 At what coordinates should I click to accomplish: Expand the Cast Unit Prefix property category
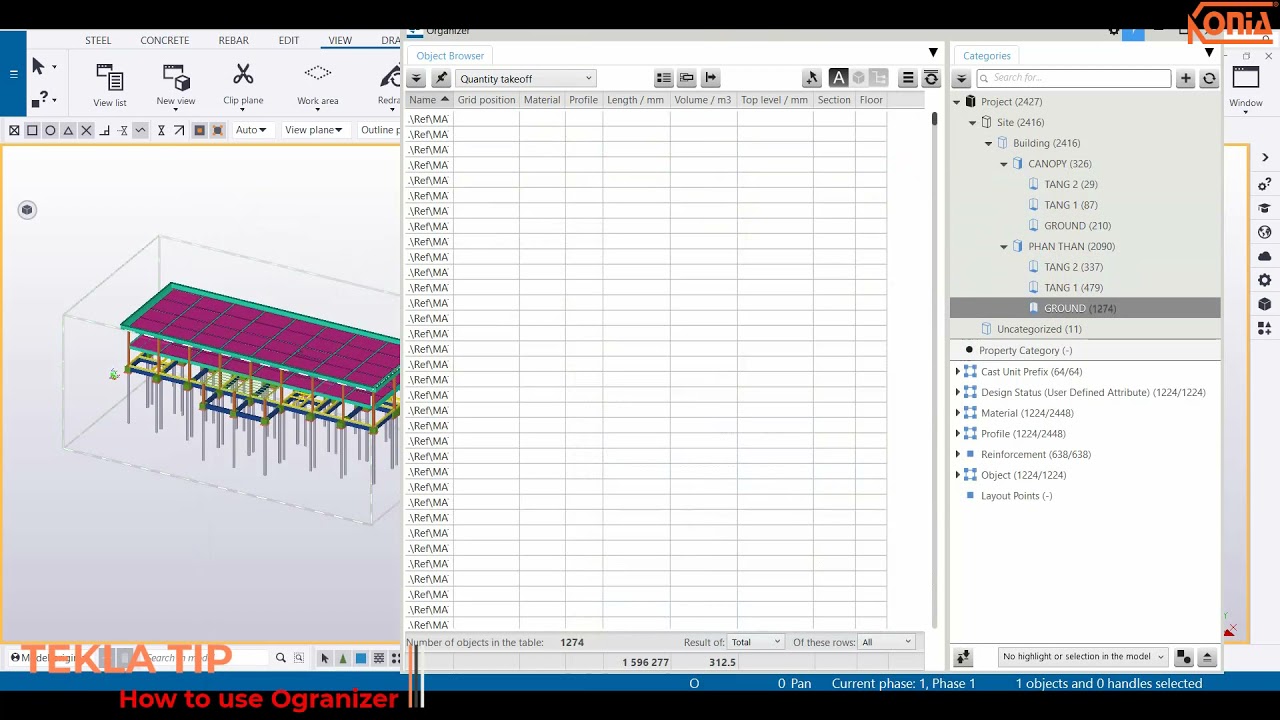click(x=958, y=372)
